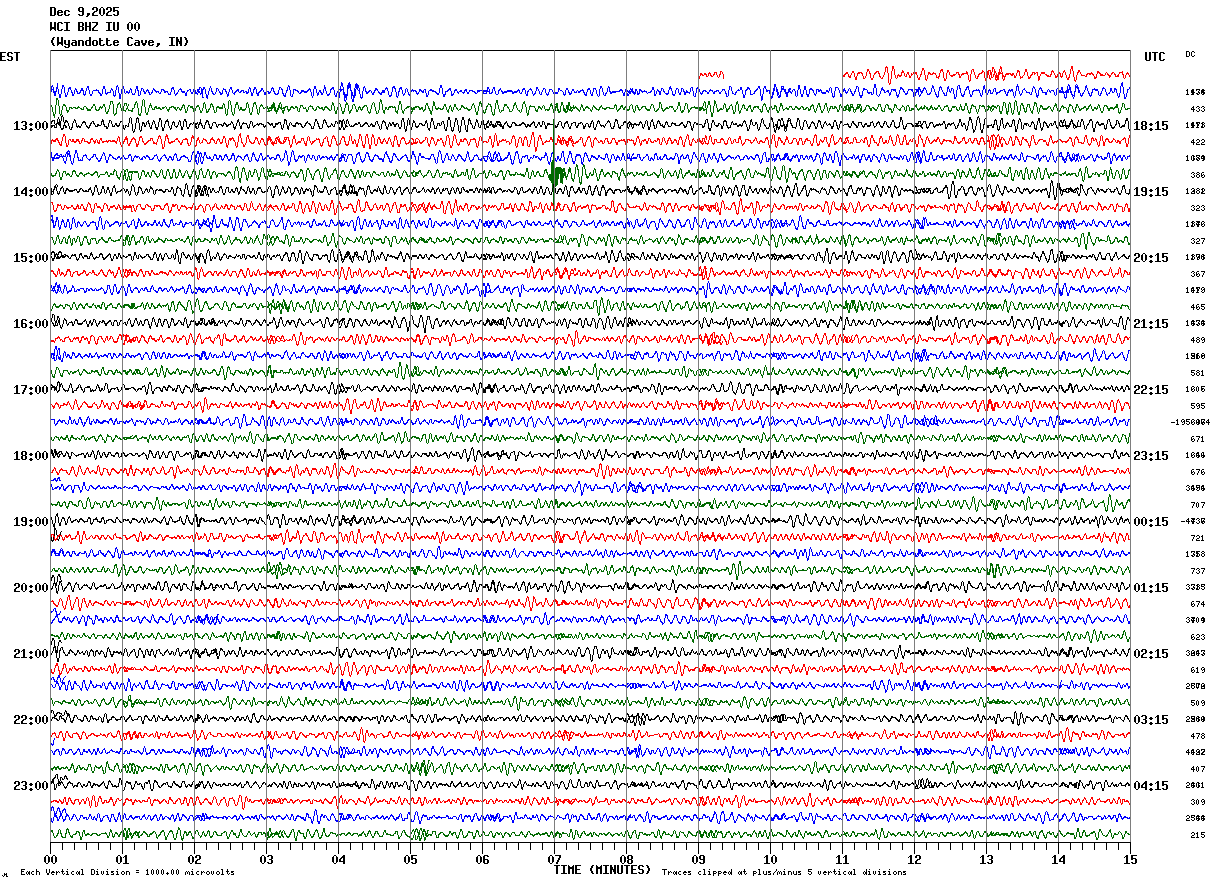Click the 18:15 UTC time label
Image resolution: width=1210 pixels, height=886 pixels.
click(x=1151, y=126)
